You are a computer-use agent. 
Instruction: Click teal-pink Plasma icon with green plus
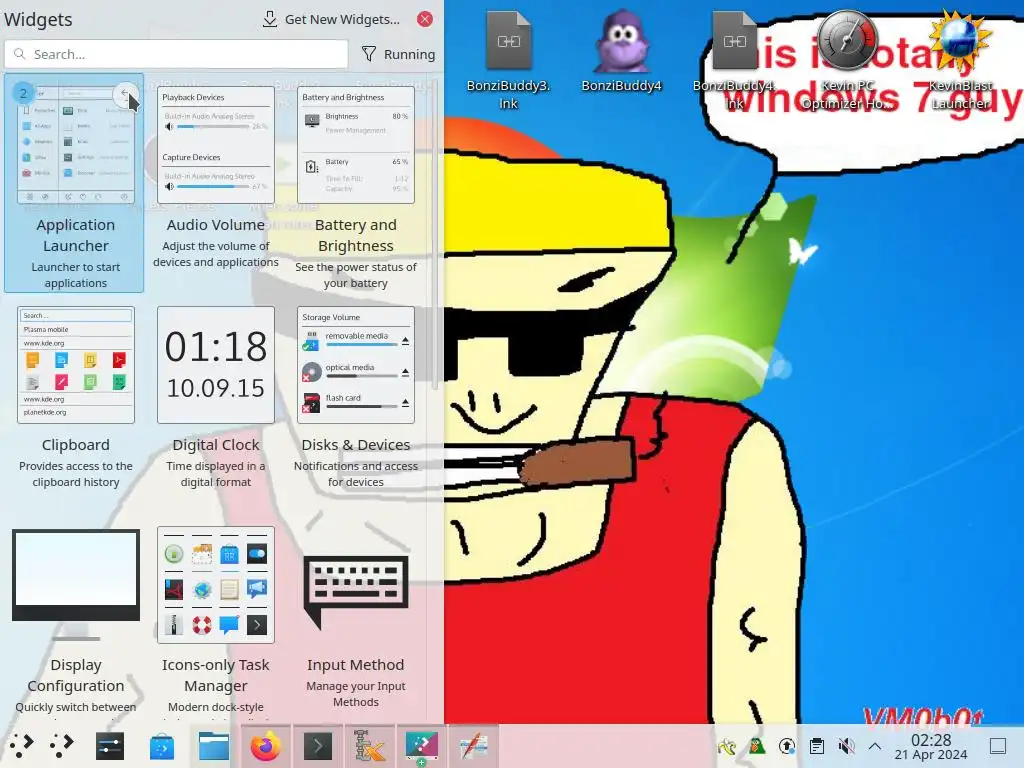tap(421, 746)
